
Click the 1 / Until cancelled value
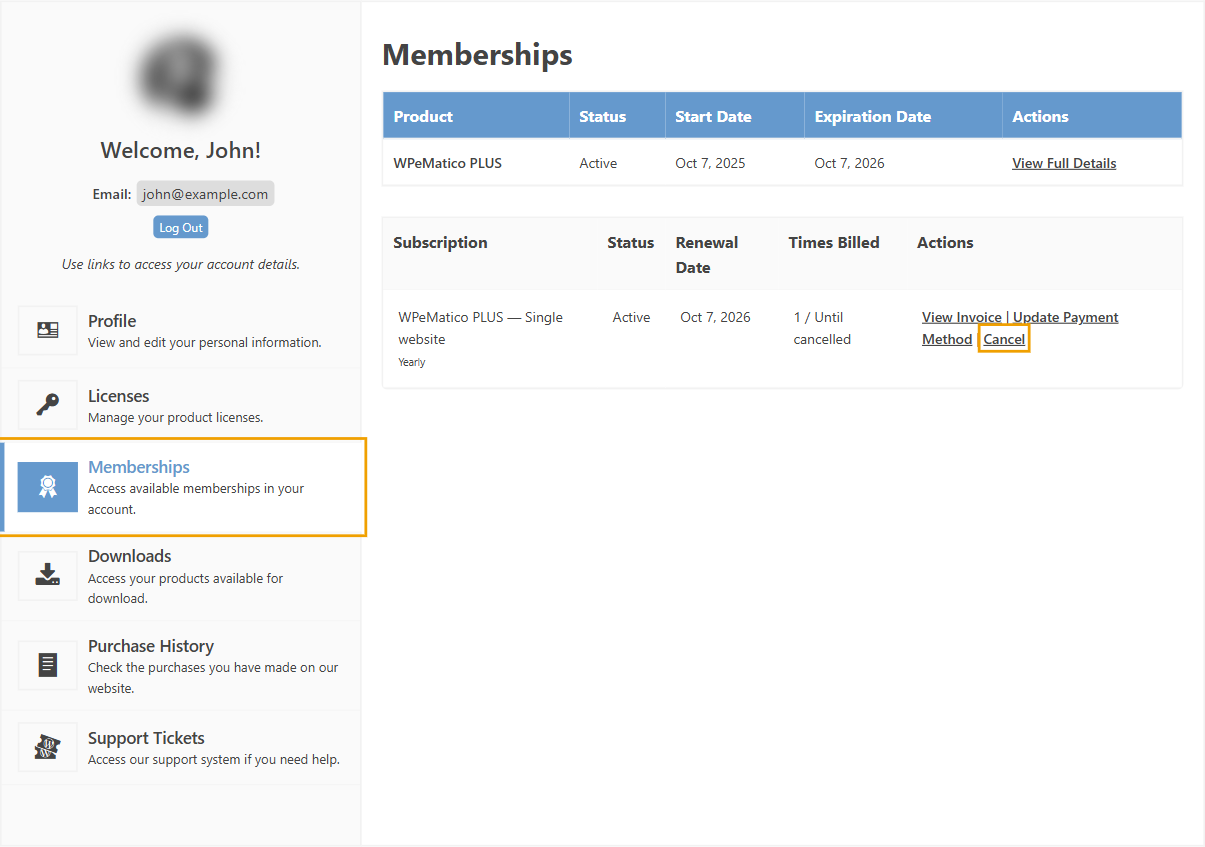tap(822, 328)
